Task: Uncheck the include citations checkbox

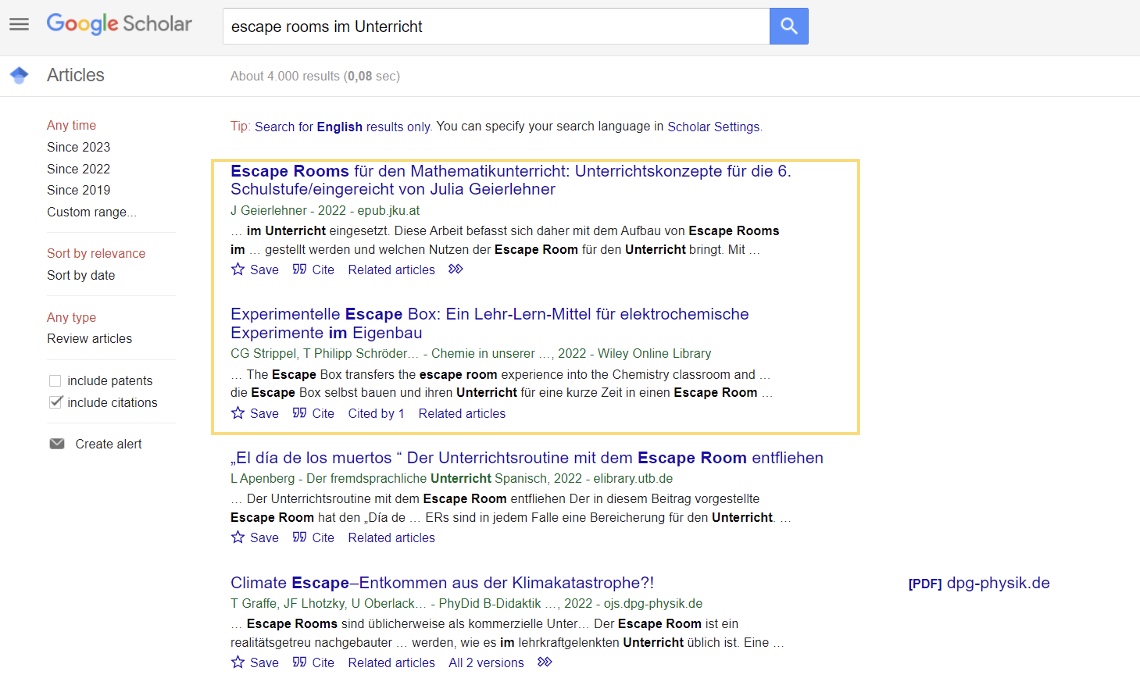Action: (x=56, y=403)
